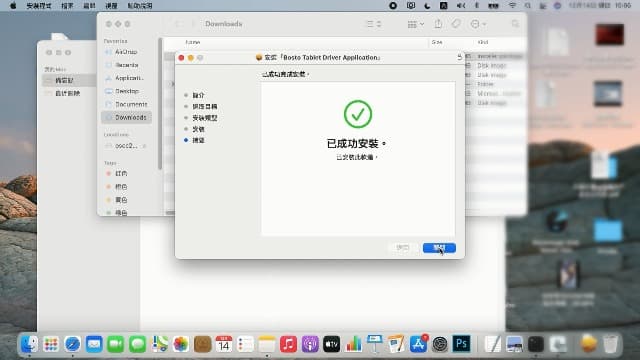Click the Do Not Disturb moon icon
The width and height of the screenshot is (640, 360).
tap(427, 6)
